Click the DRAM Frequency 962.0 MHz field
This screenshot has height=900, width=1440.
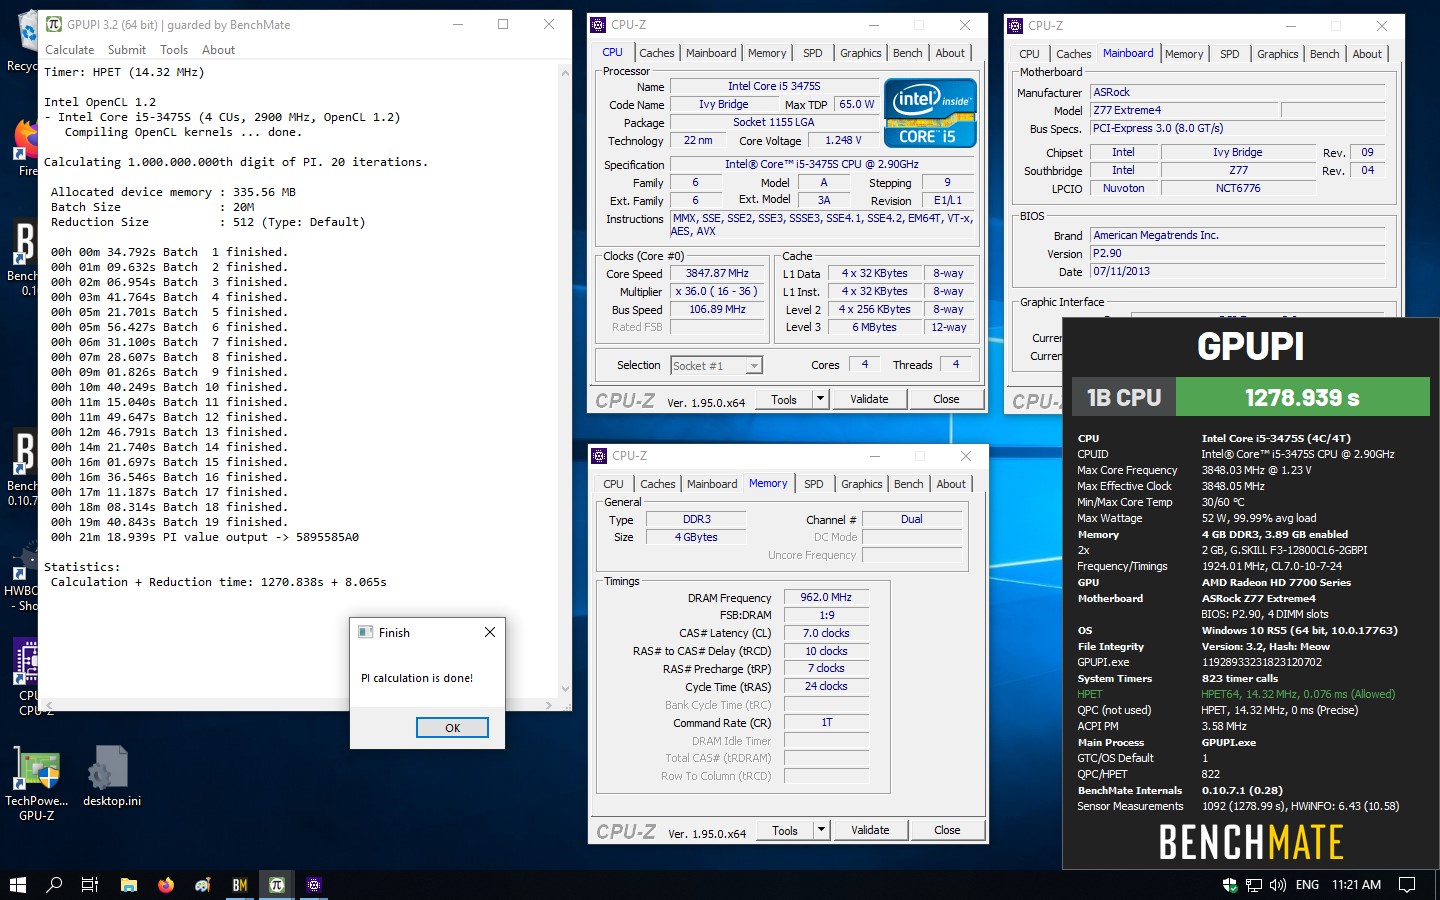coord(826,597)
